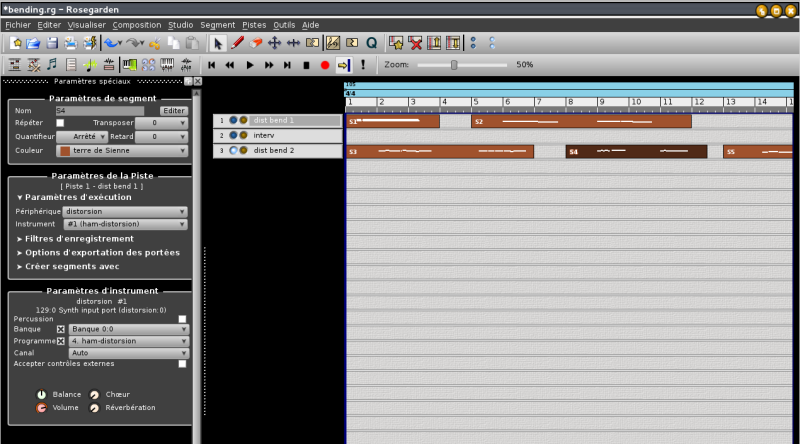The height and width of the screenshot is (444, 800).
Task: Open the Pistes menu
Action: click(x=254, y=25)
